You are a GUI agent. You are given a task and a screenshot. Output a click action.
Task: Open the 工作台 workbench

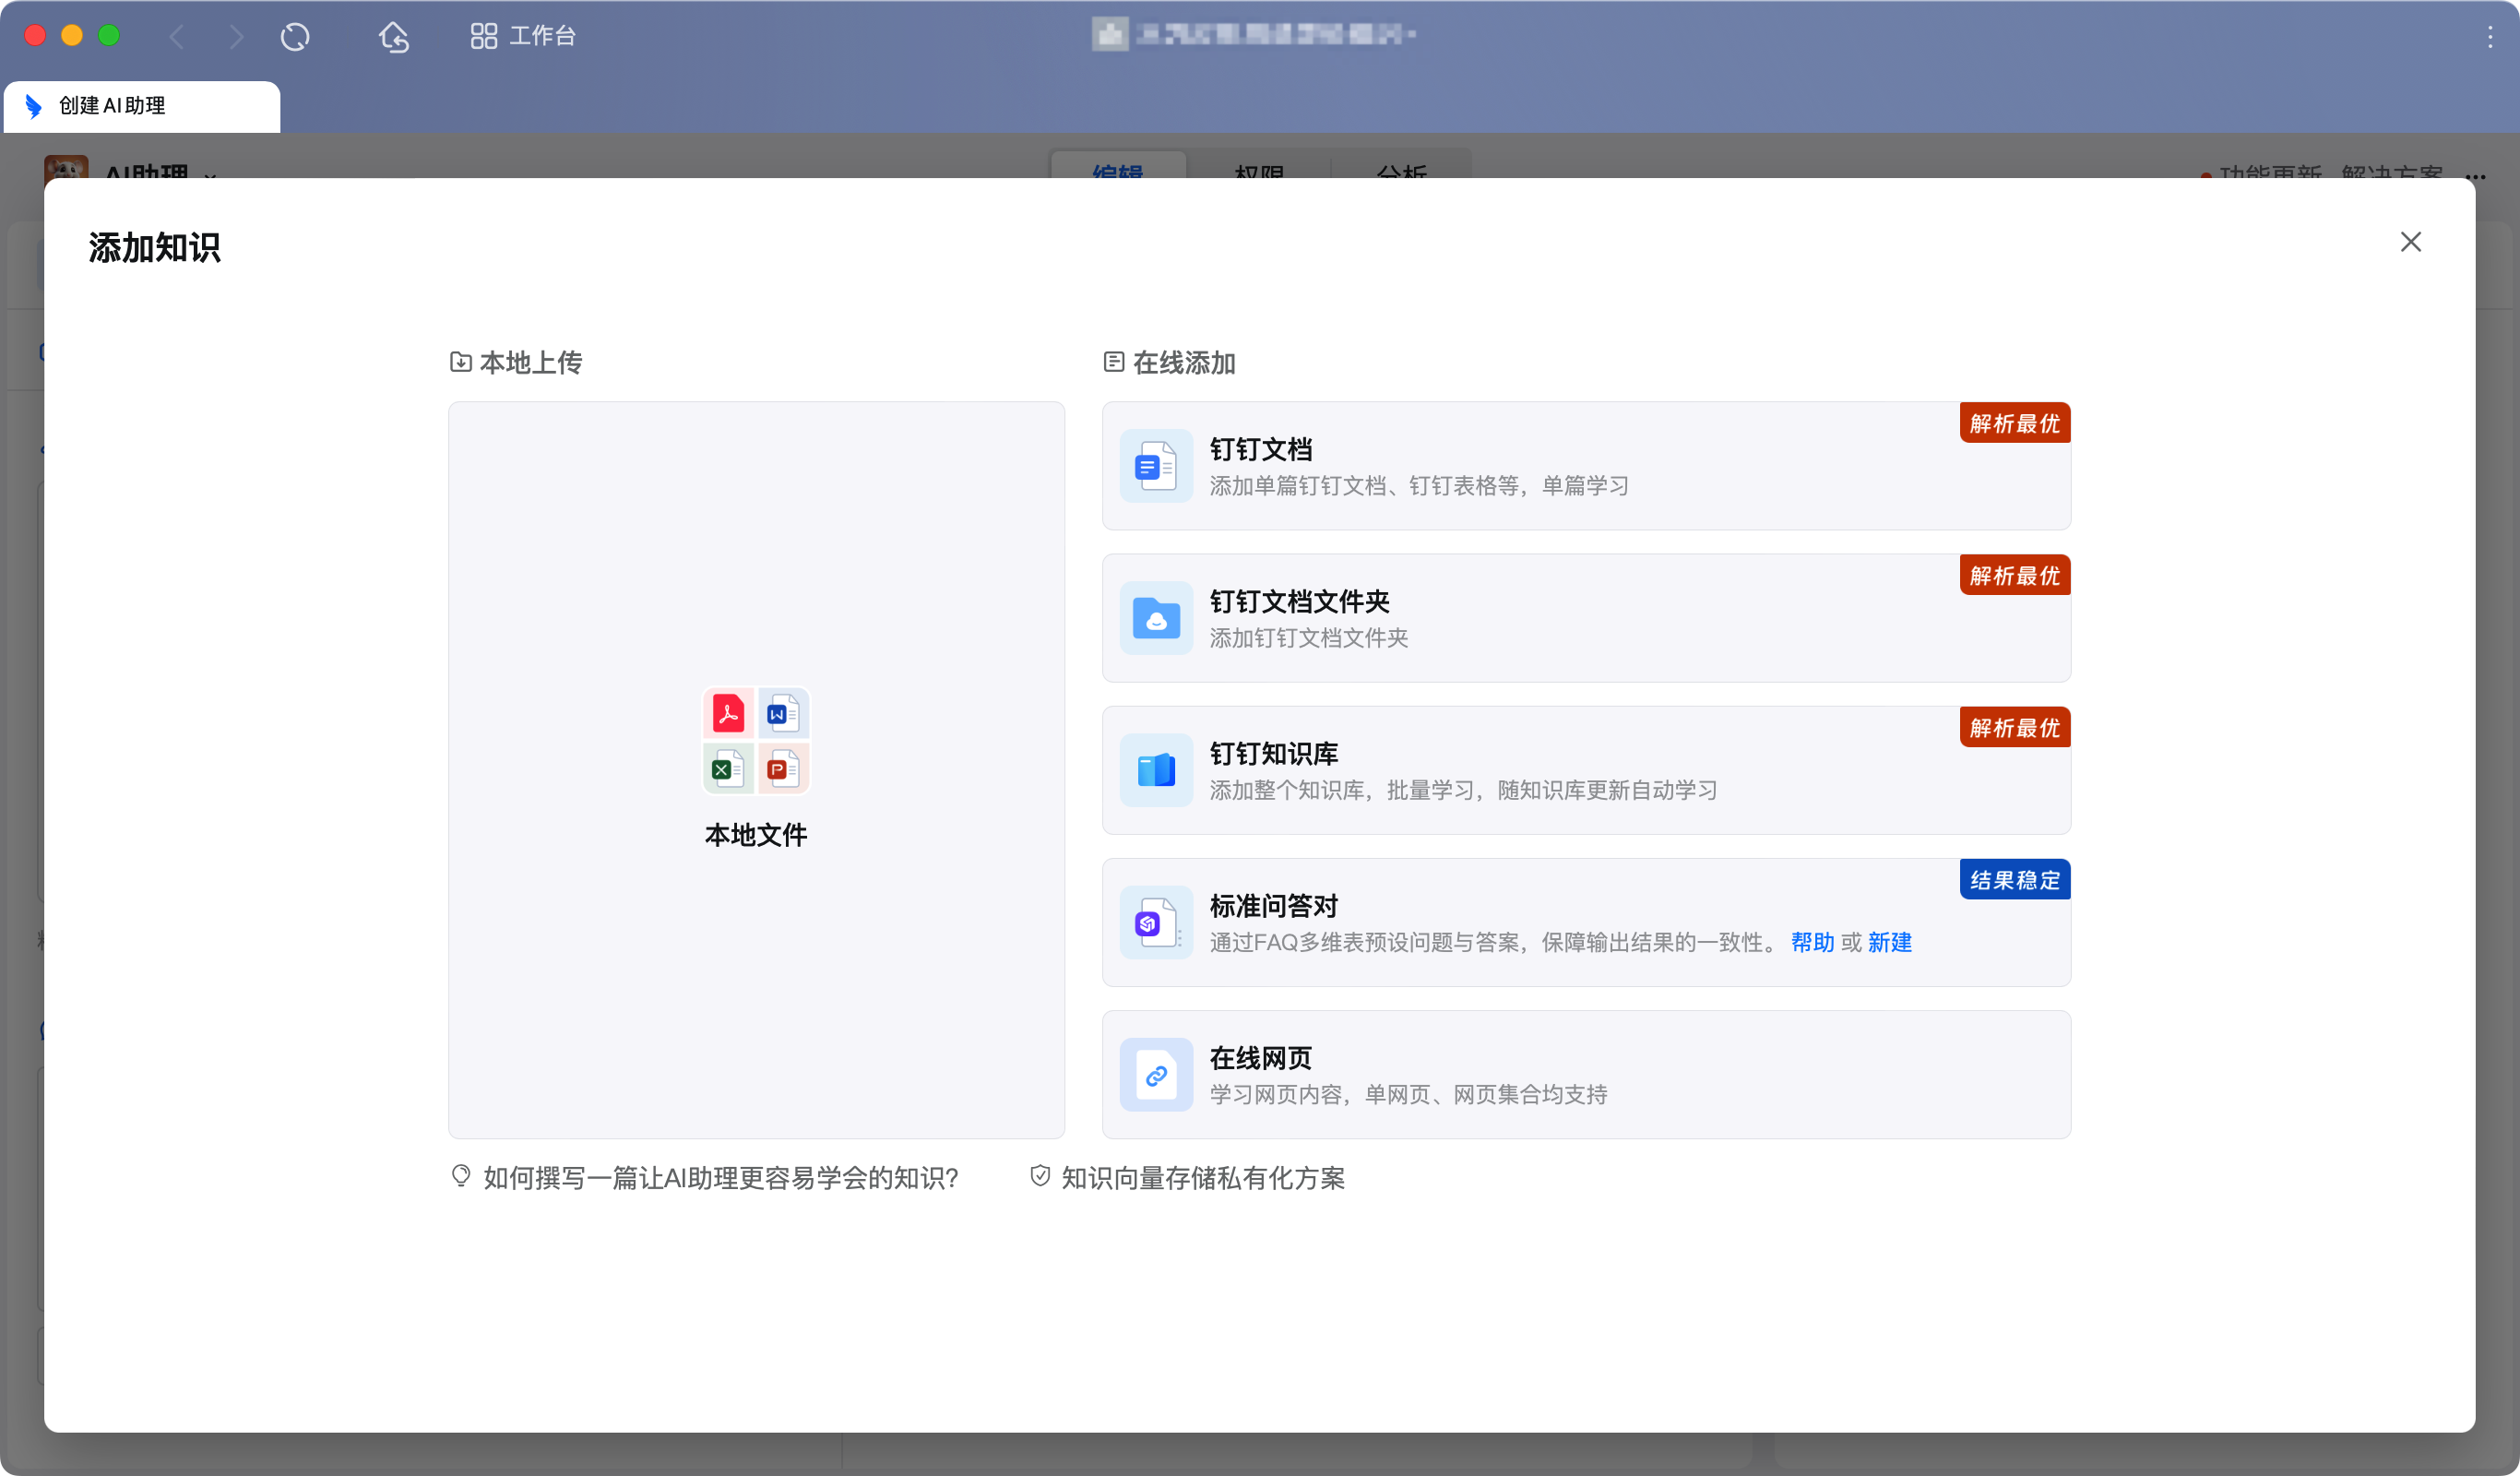tap(523, 36)
